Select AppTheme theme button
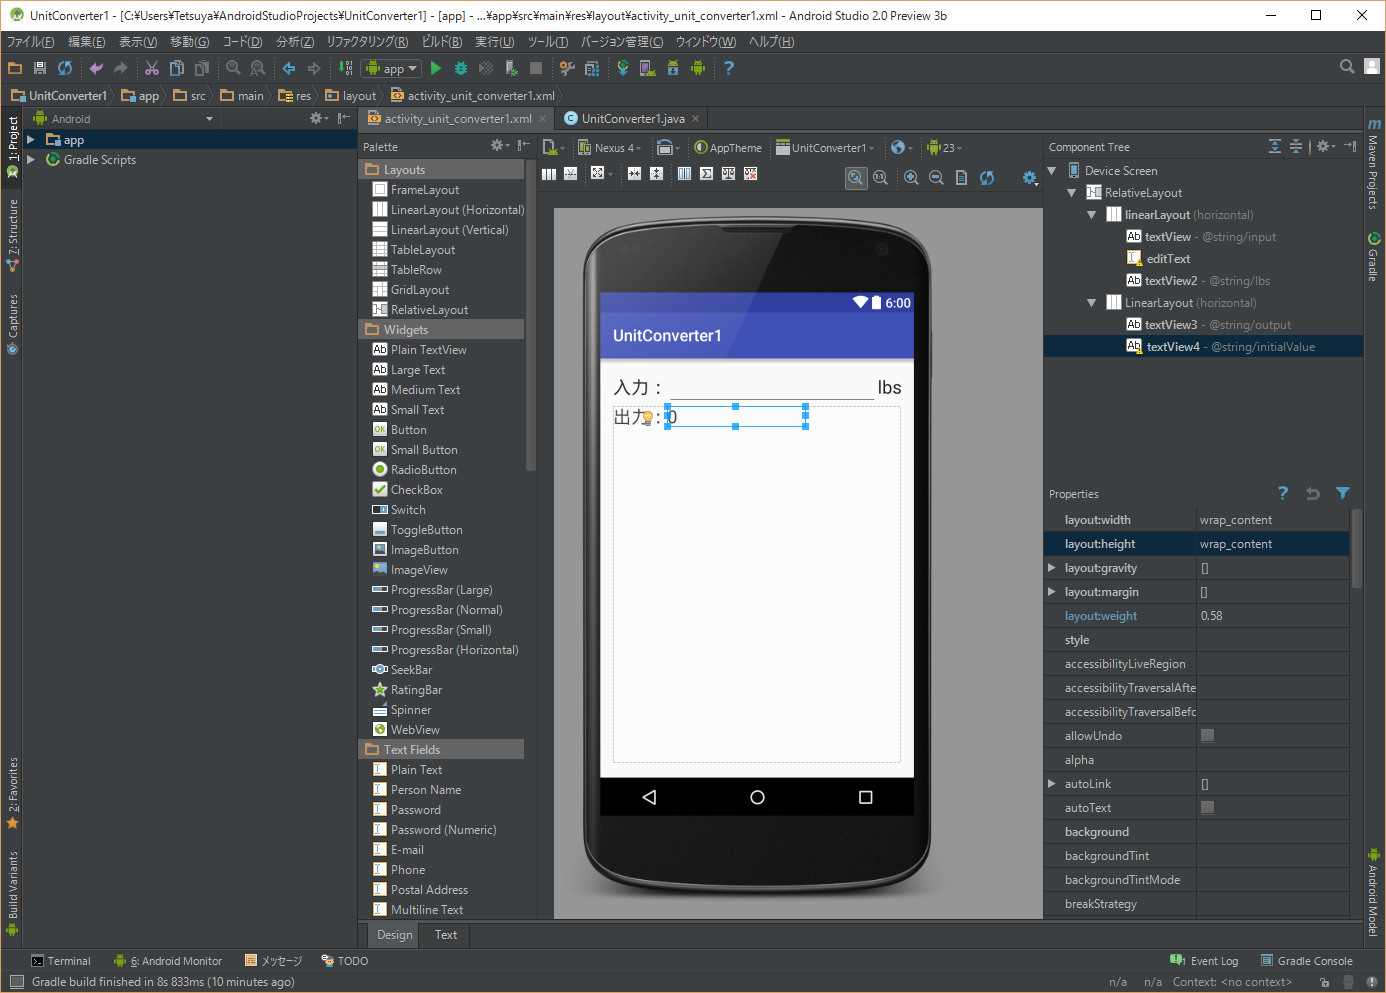The width and height of the screenshot is (1386, 993). click(728, 147)
